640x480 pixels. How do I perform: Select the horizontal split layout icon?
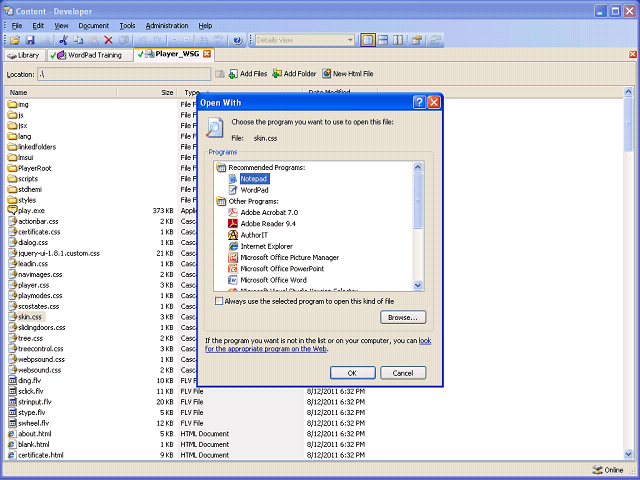383,40
